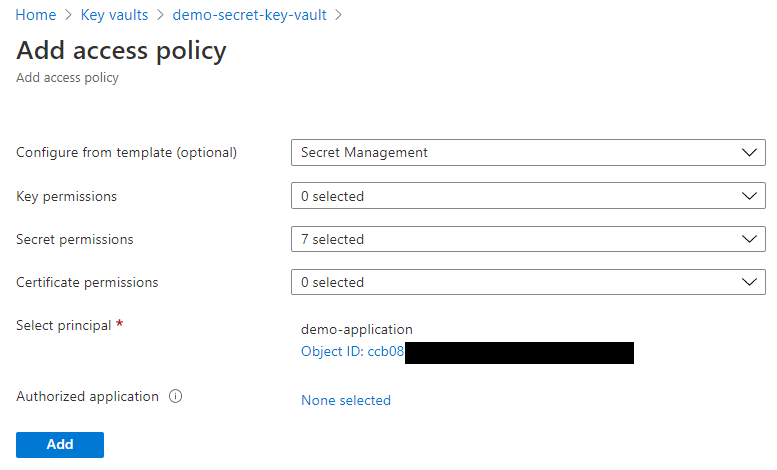Click the Select principal label
The image size is (777, 470).
[63, 325]
